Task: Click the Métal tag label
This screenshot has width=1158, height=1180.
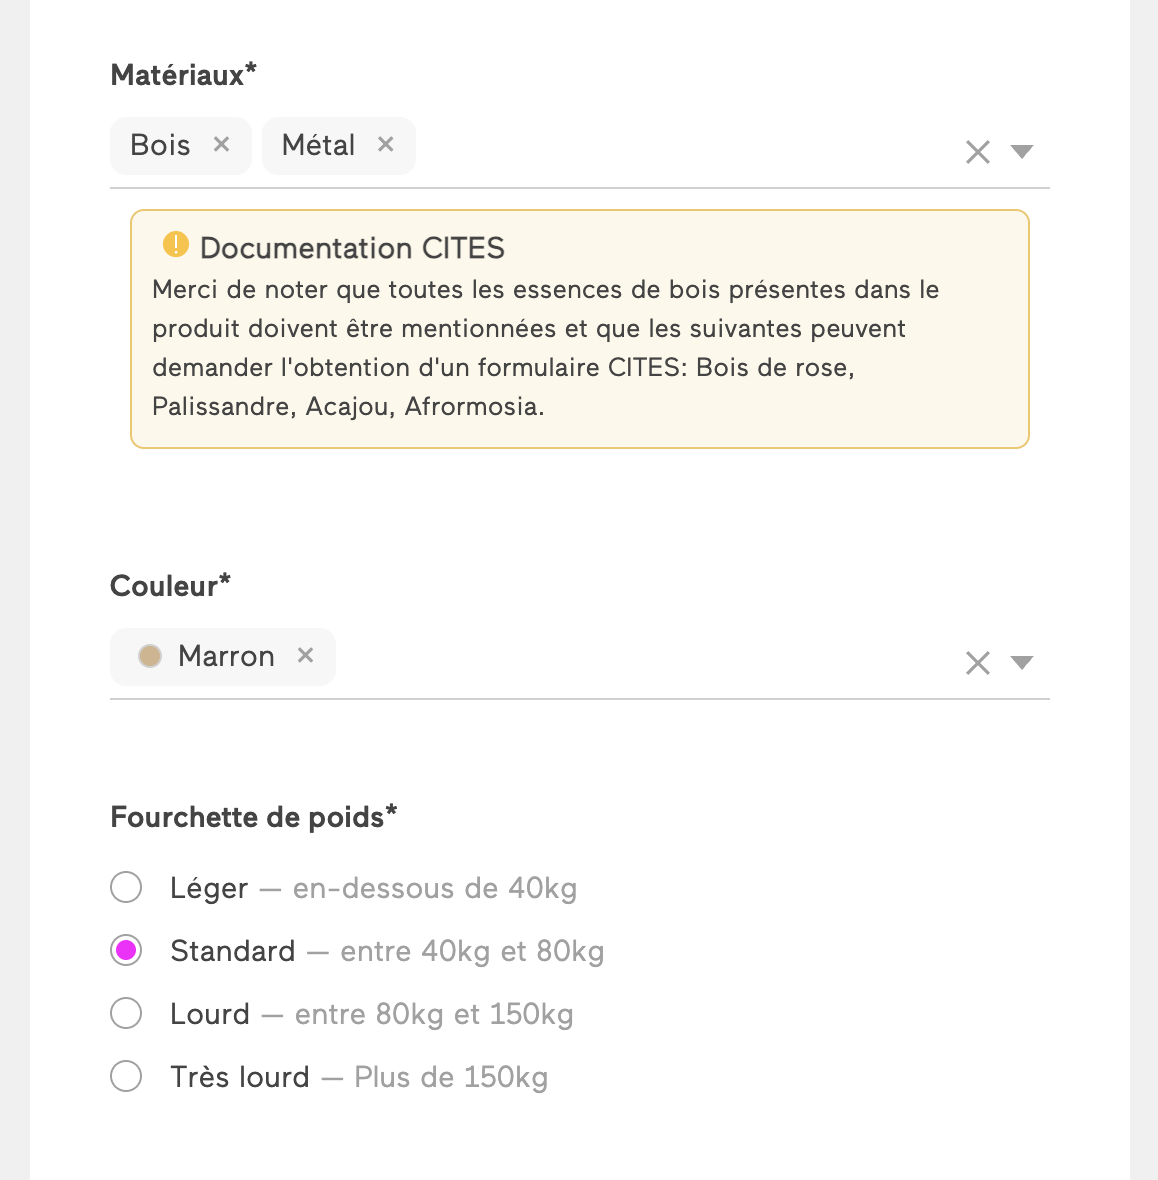Action: click(x=319, y=144)
